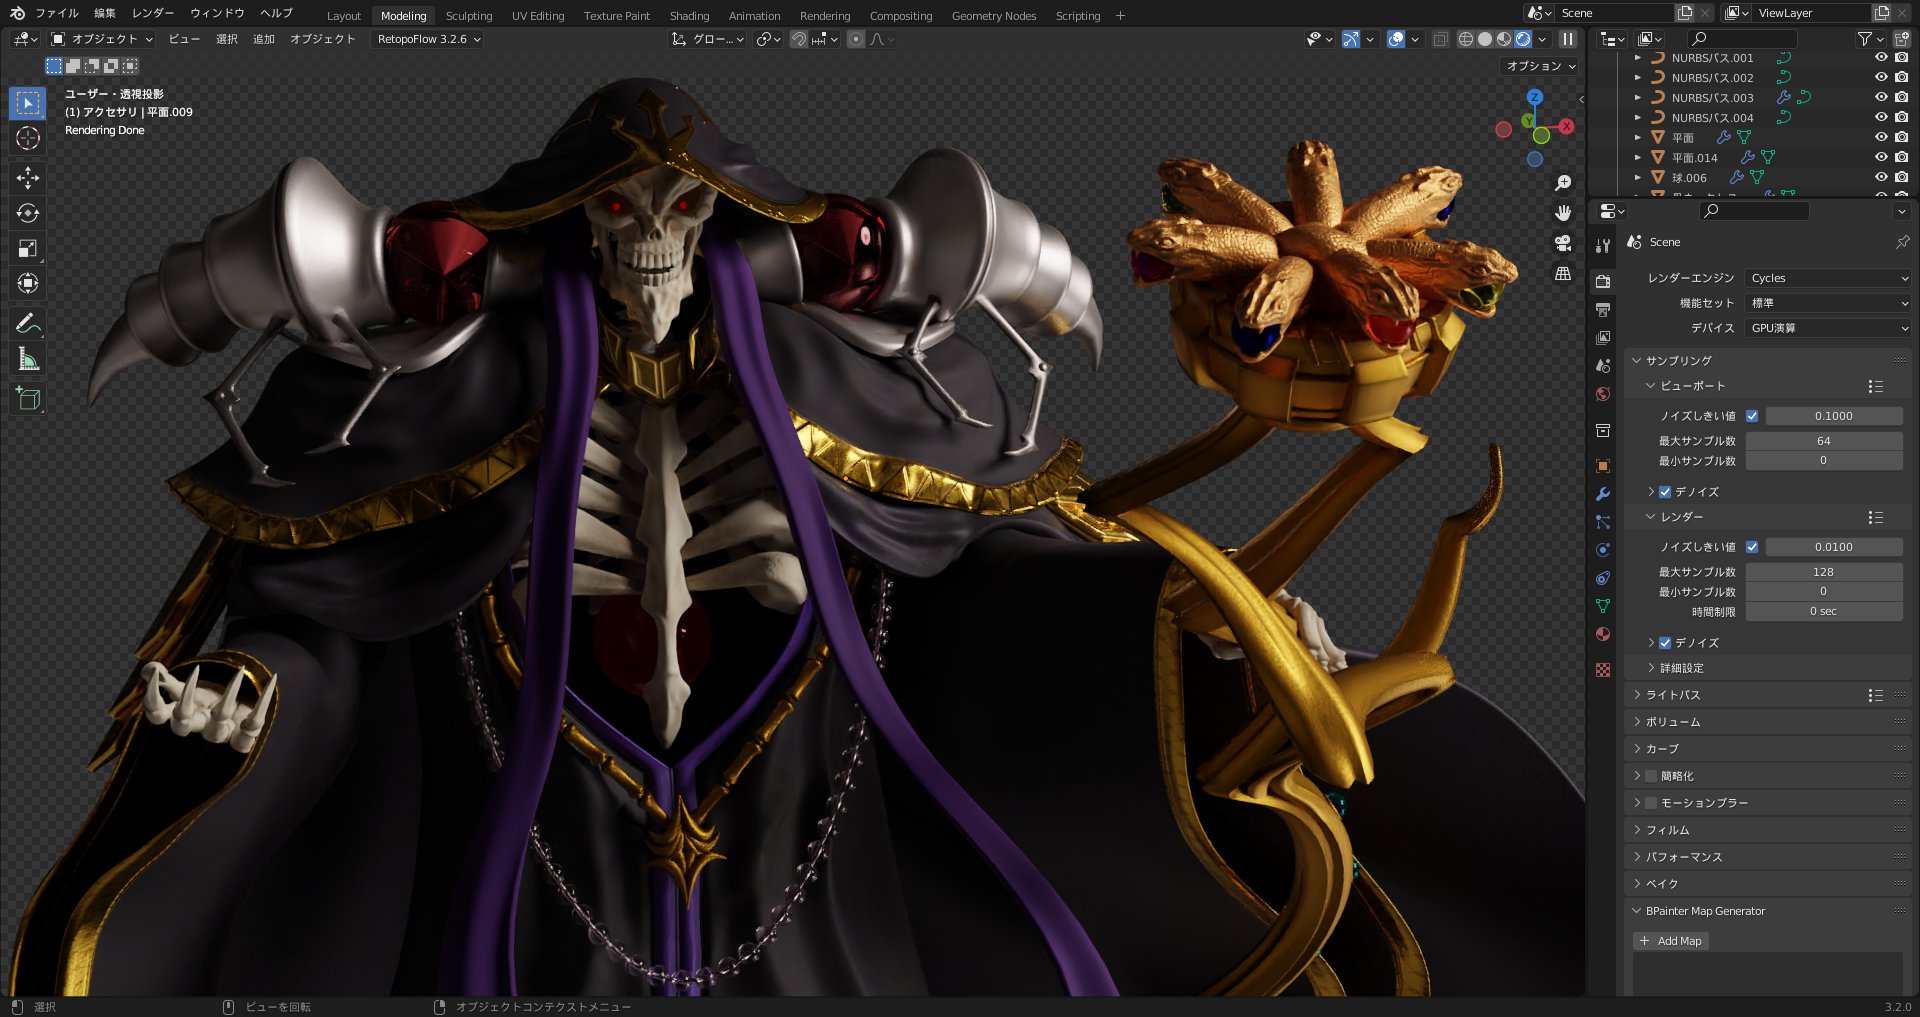Switch to the Geometry Nodes workspace tab

(x=994, y=16)
